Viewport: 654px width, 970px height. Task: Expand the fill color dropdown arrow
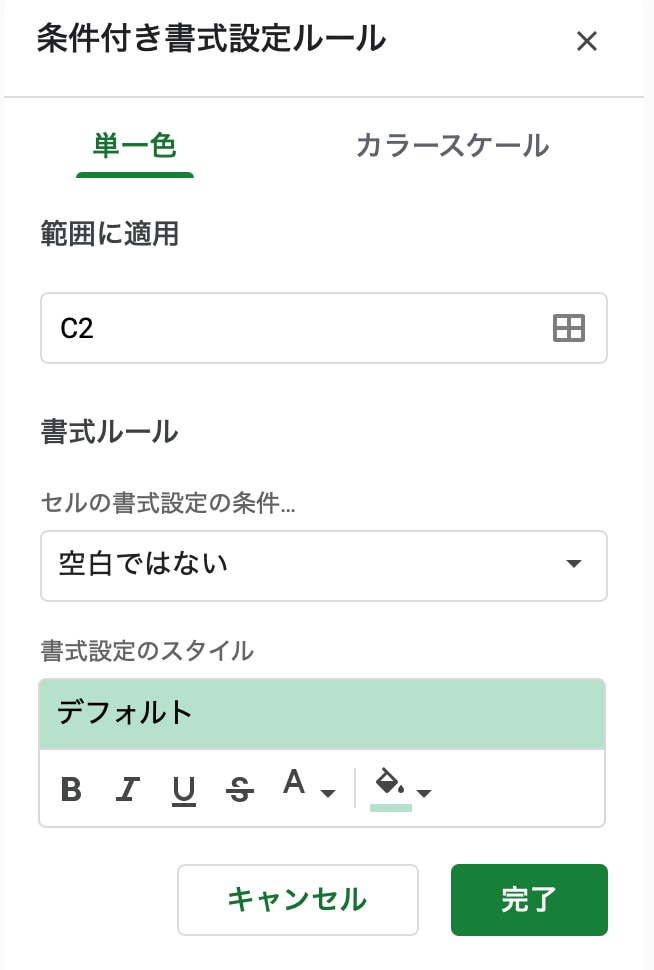pyautogui.click(x=425, y=793)
